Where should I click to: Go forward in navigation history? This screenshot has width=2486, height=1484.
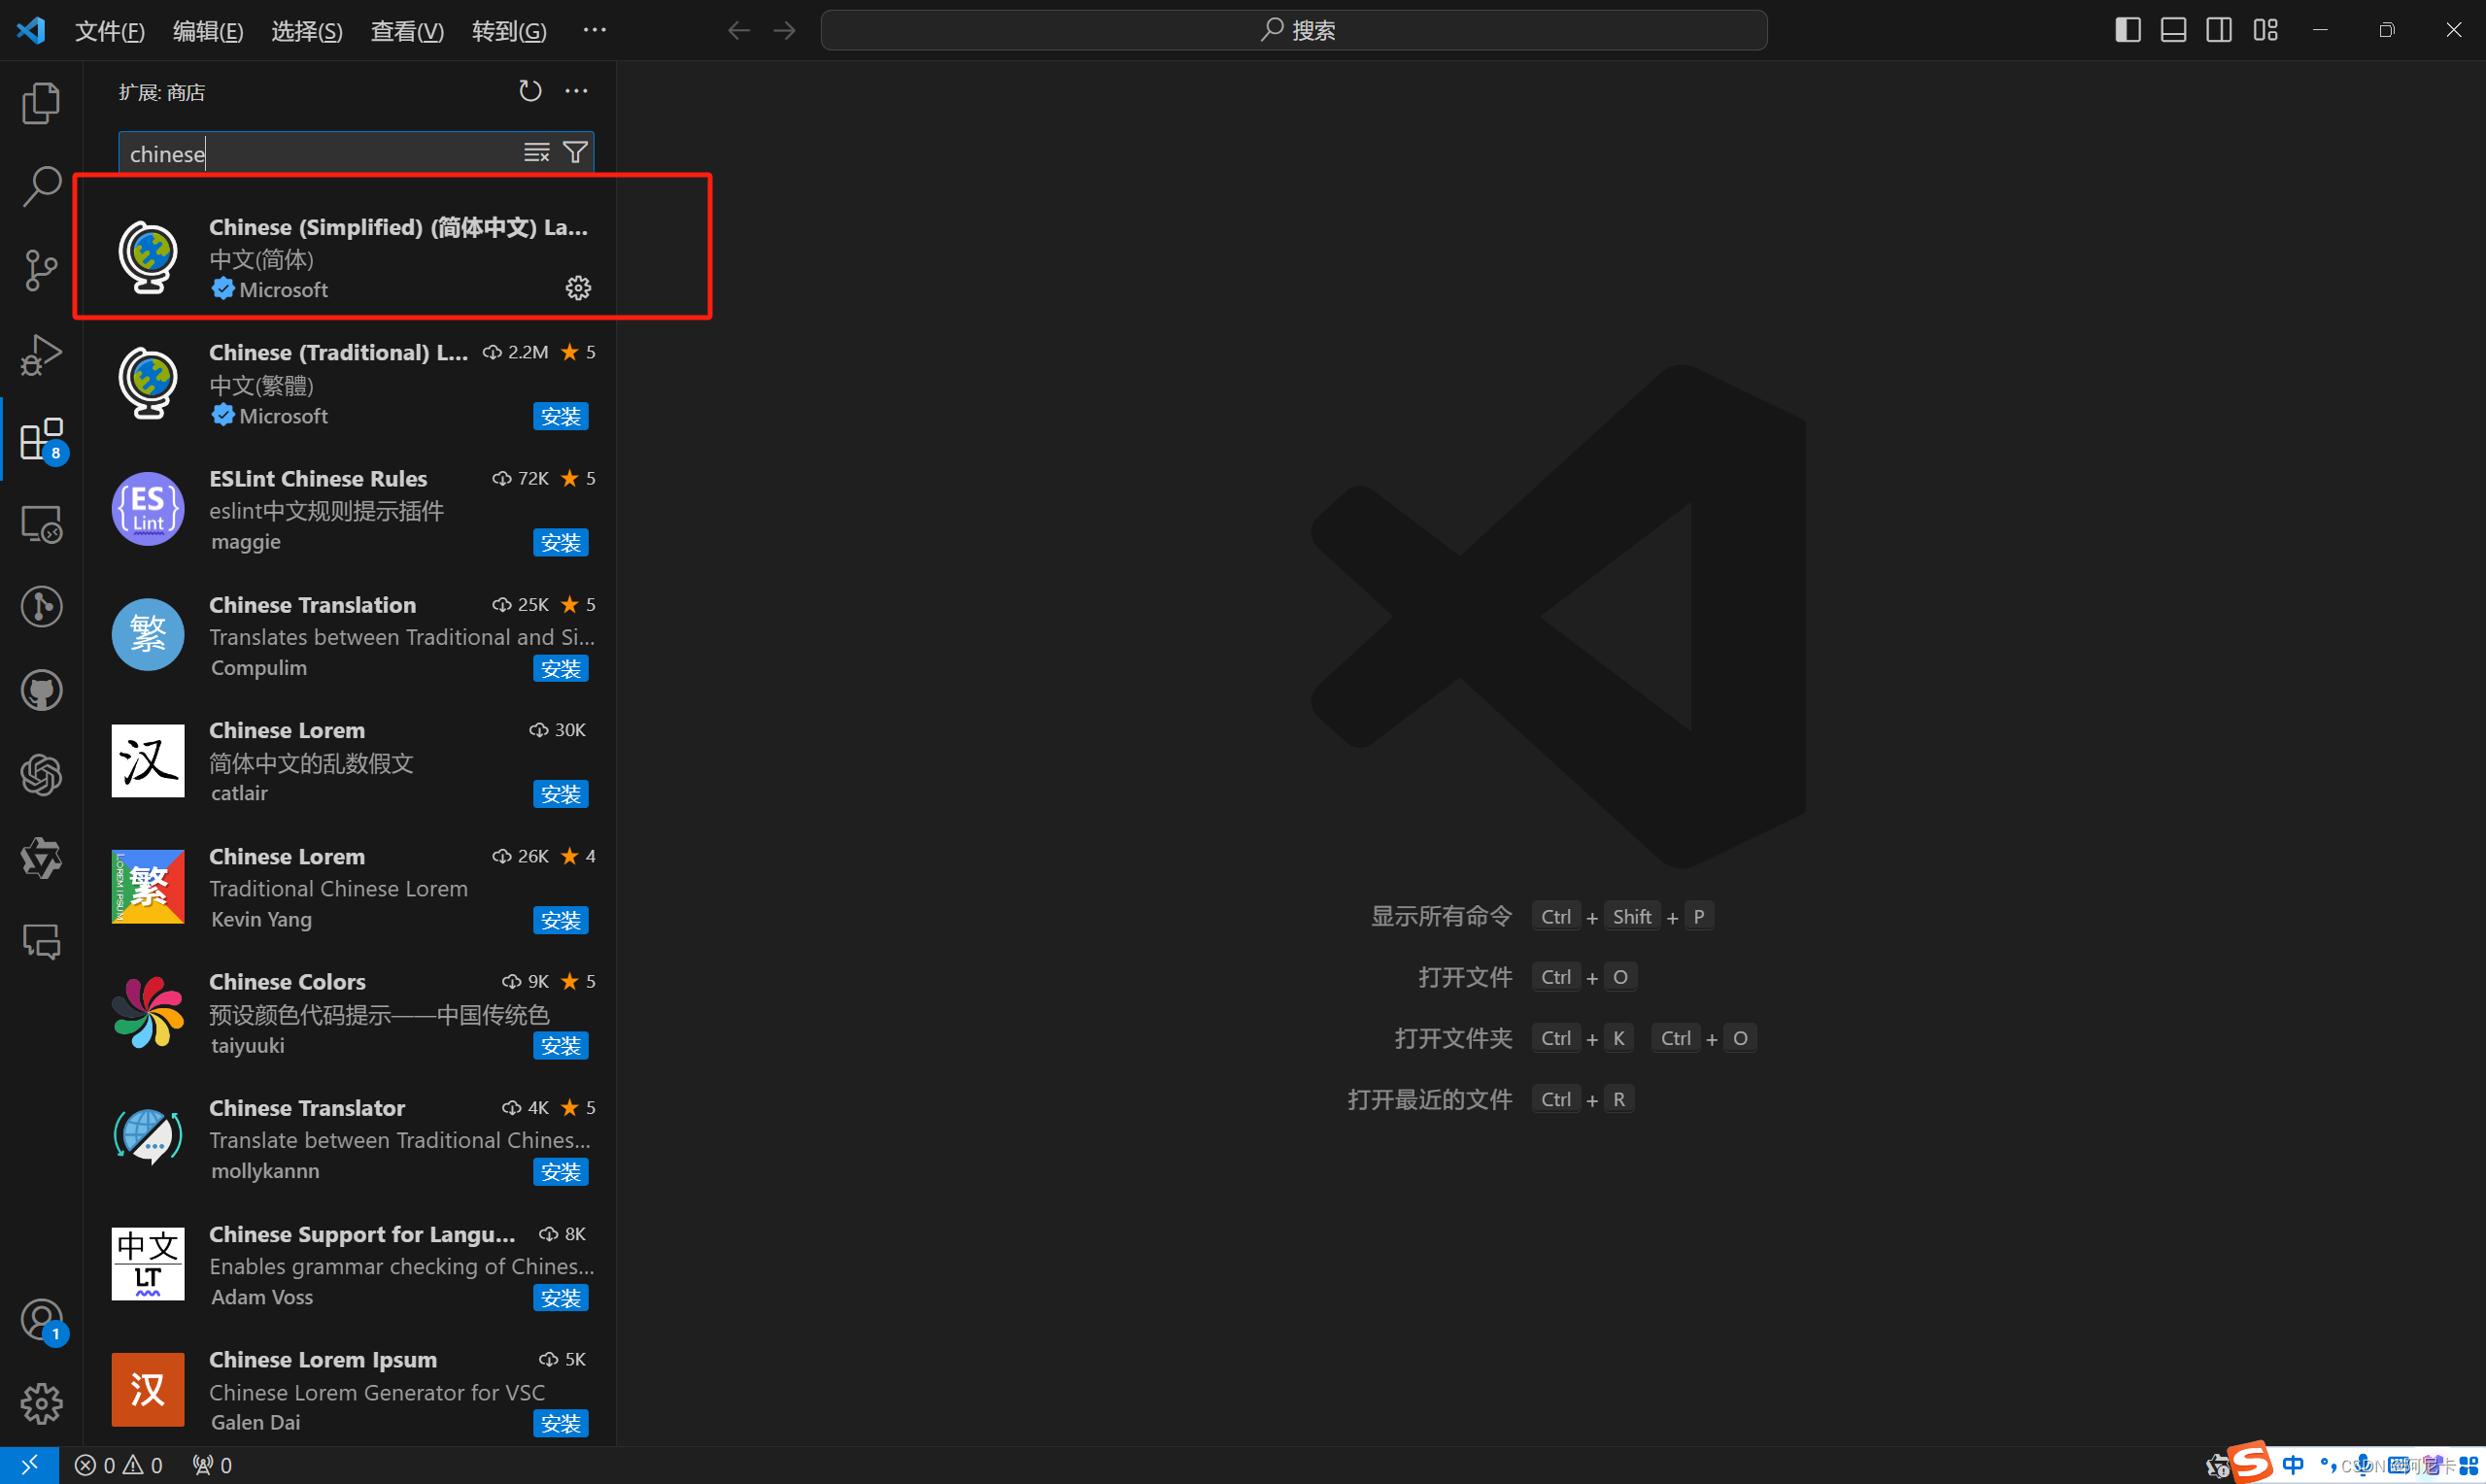coord(785,30)
